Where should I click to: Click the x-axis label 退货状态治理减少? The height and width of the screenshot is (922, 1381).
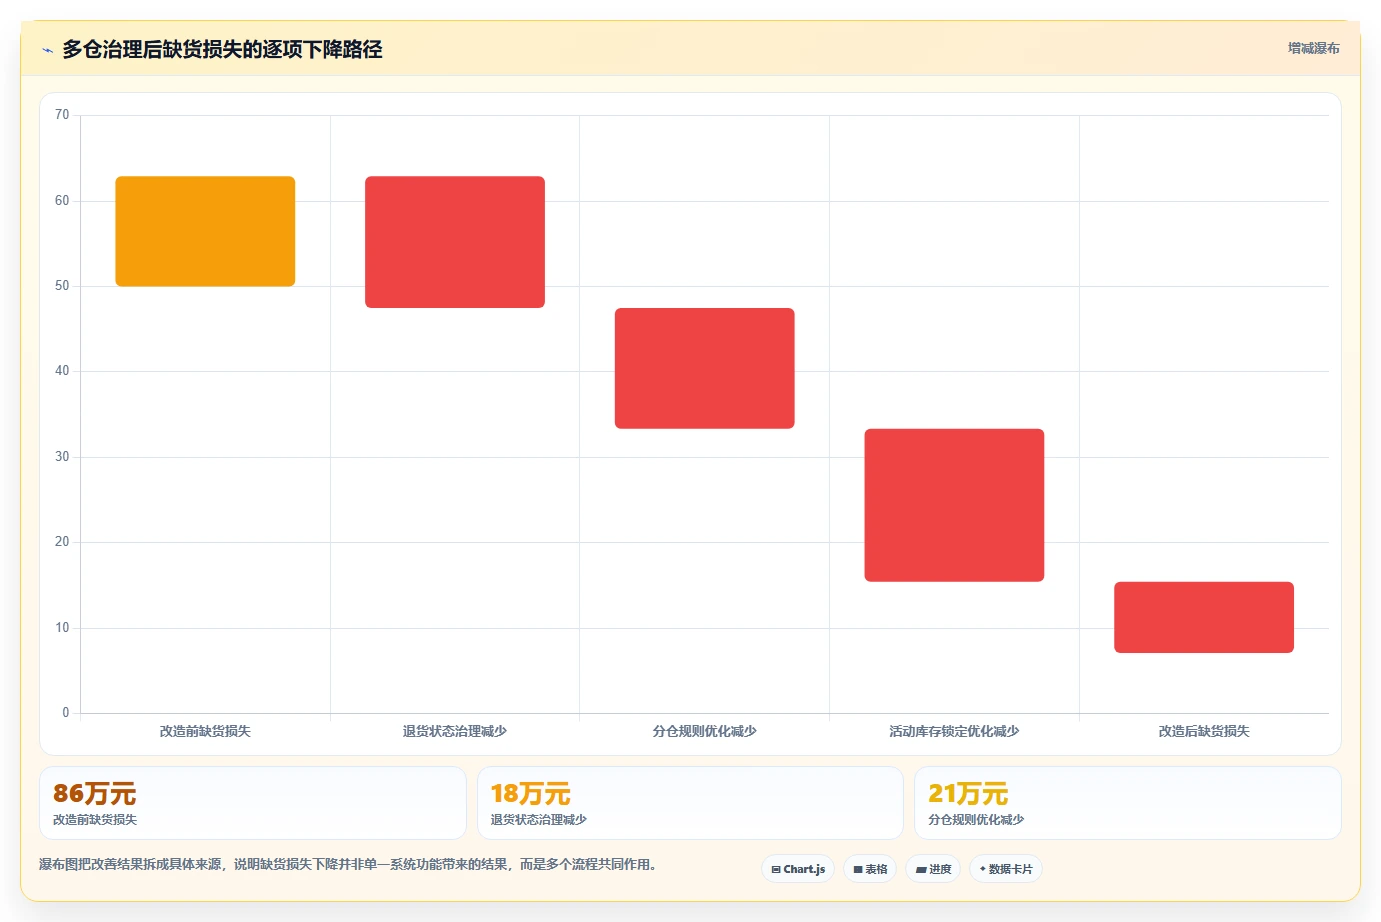[455, 731]
